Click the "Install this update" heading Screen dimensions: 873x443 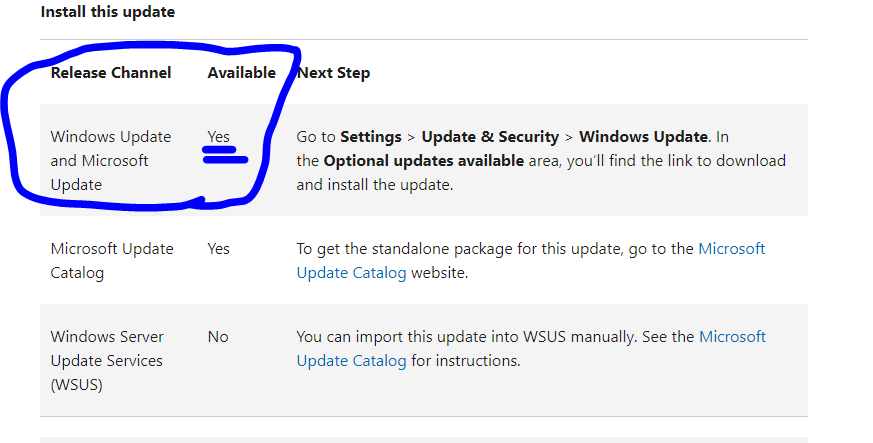click(x=107, y=12)
